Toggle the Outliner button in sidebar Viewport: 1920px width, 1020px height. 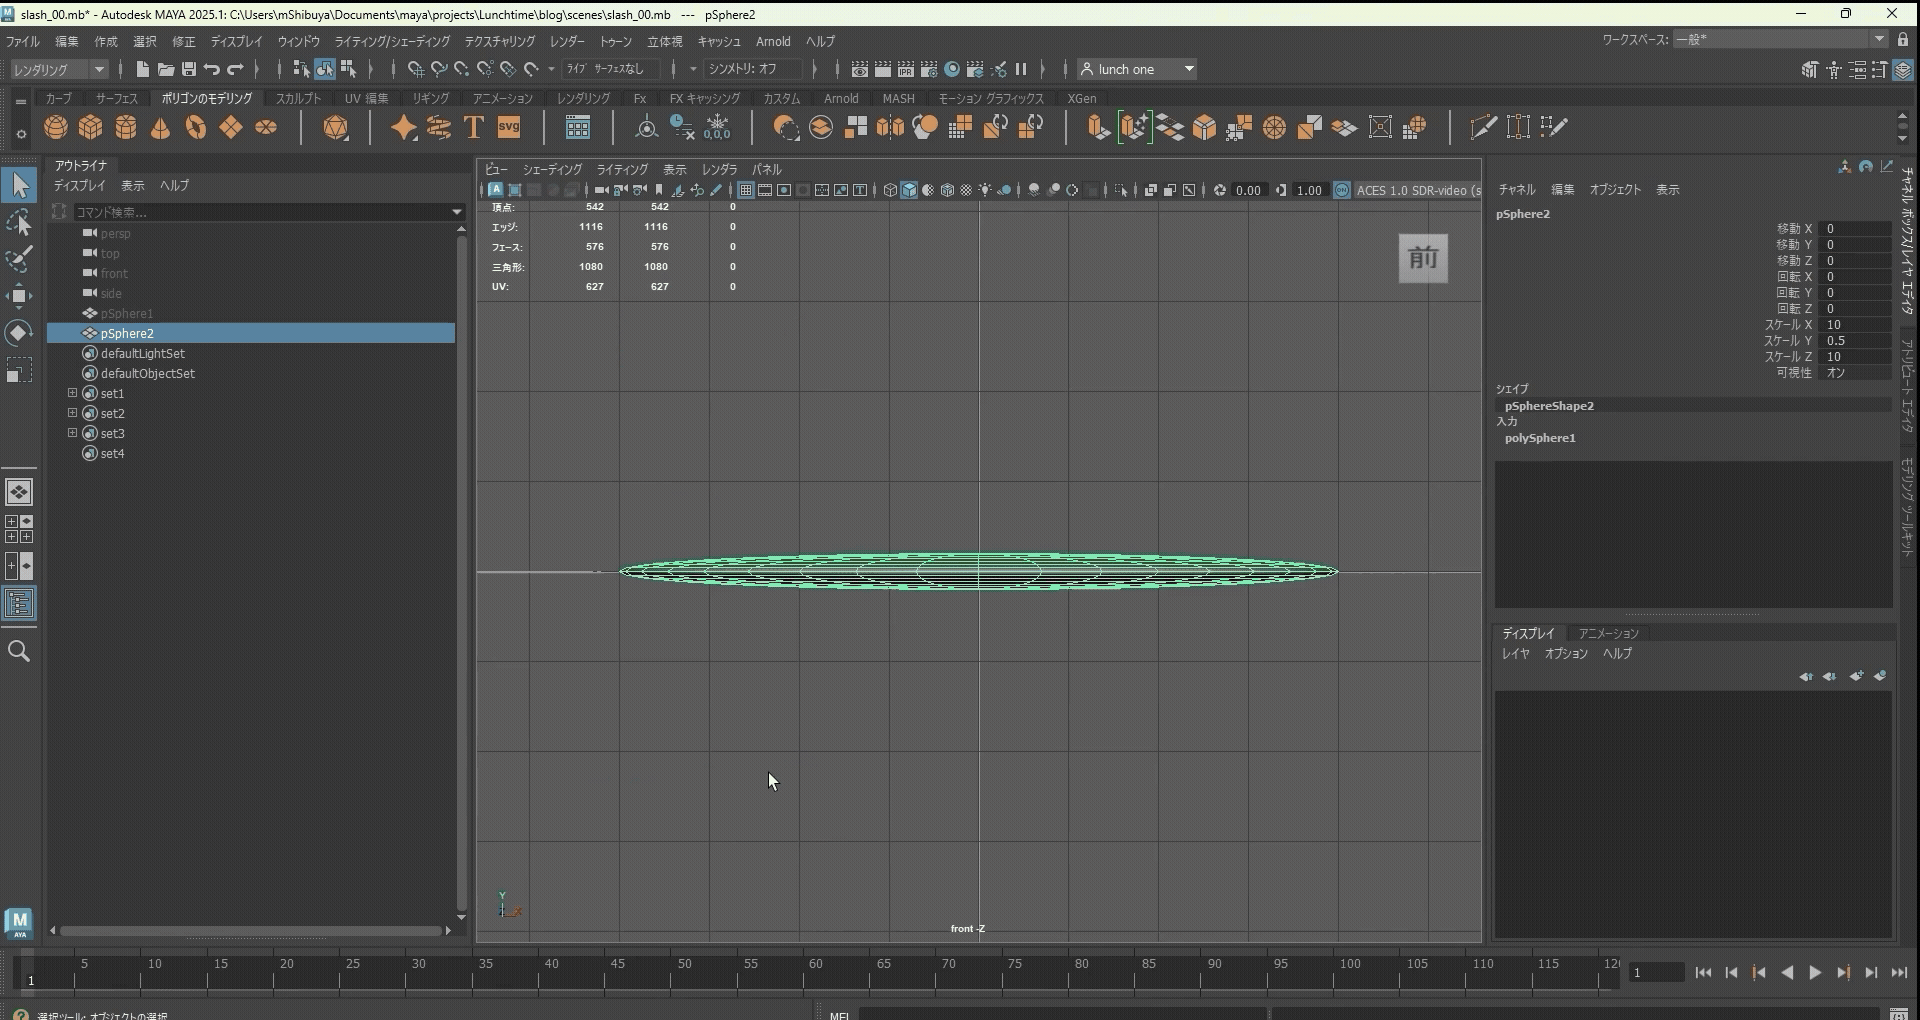19,604
